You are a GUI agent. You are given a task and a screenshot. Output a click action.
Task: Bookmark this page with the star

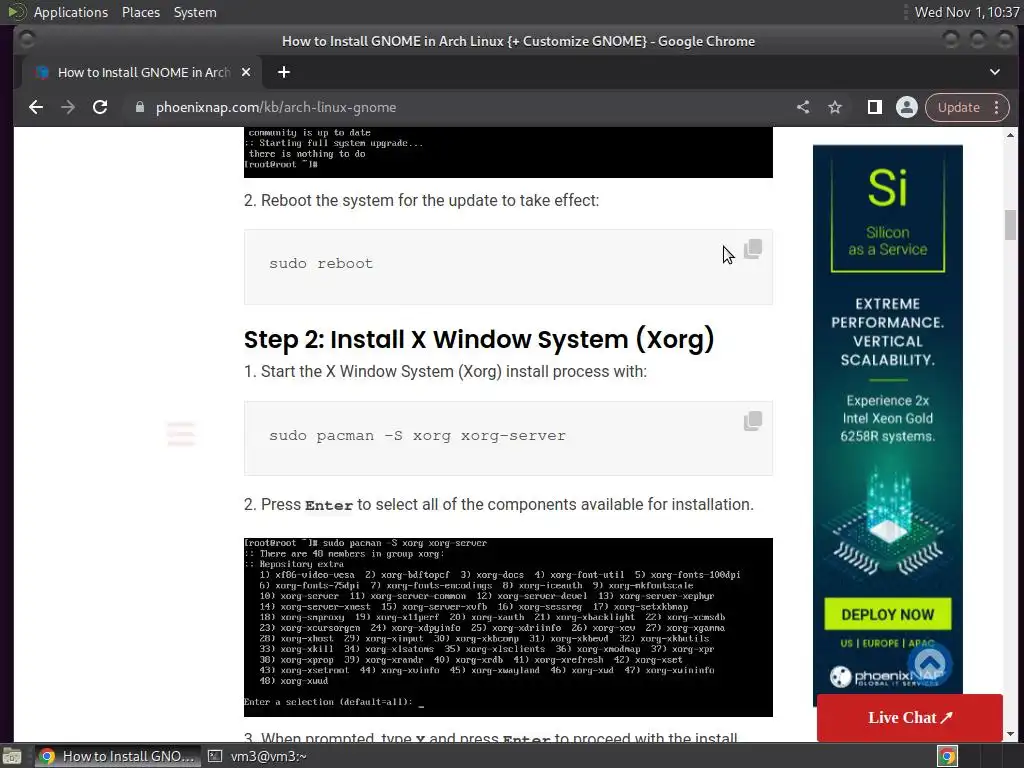[835, 107]
